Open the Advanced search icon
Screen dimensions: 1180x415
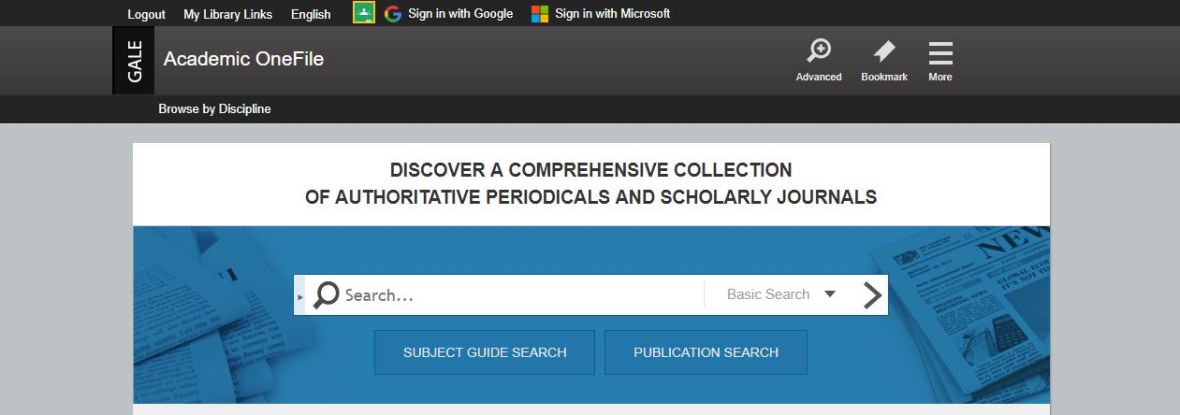[x=819, y=52]
